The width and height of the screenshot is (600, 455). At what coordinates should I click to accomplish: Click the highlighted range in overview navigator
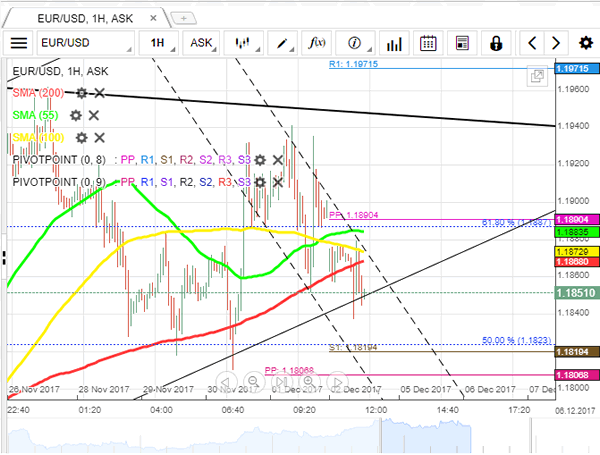tap(426, 436)
